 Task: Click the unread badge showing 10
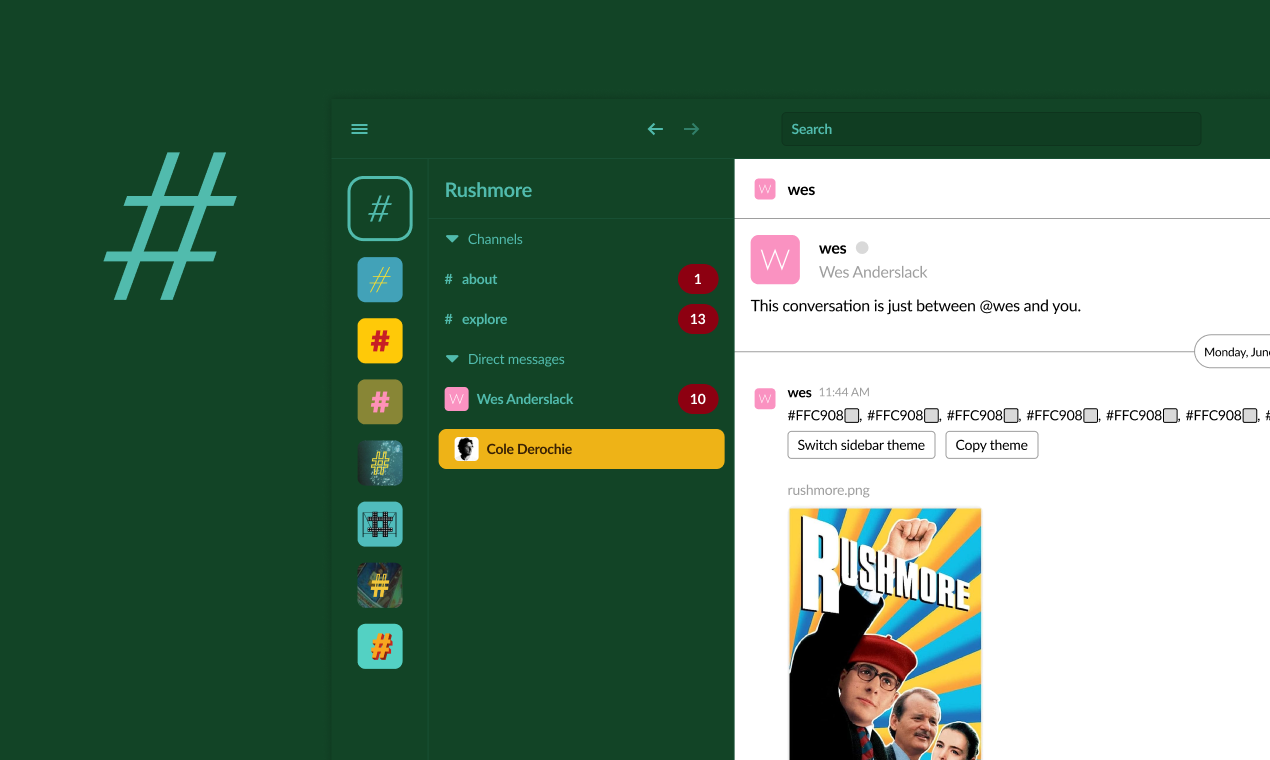pyautogui.click(x=698, y=399)
